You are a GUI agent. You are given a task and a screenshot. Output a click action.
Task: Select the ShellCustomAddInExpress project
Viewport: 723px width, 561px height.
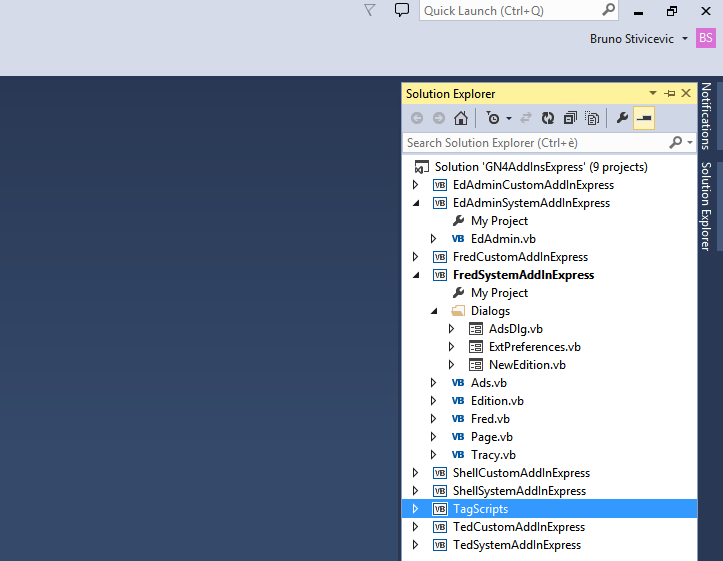521,472
